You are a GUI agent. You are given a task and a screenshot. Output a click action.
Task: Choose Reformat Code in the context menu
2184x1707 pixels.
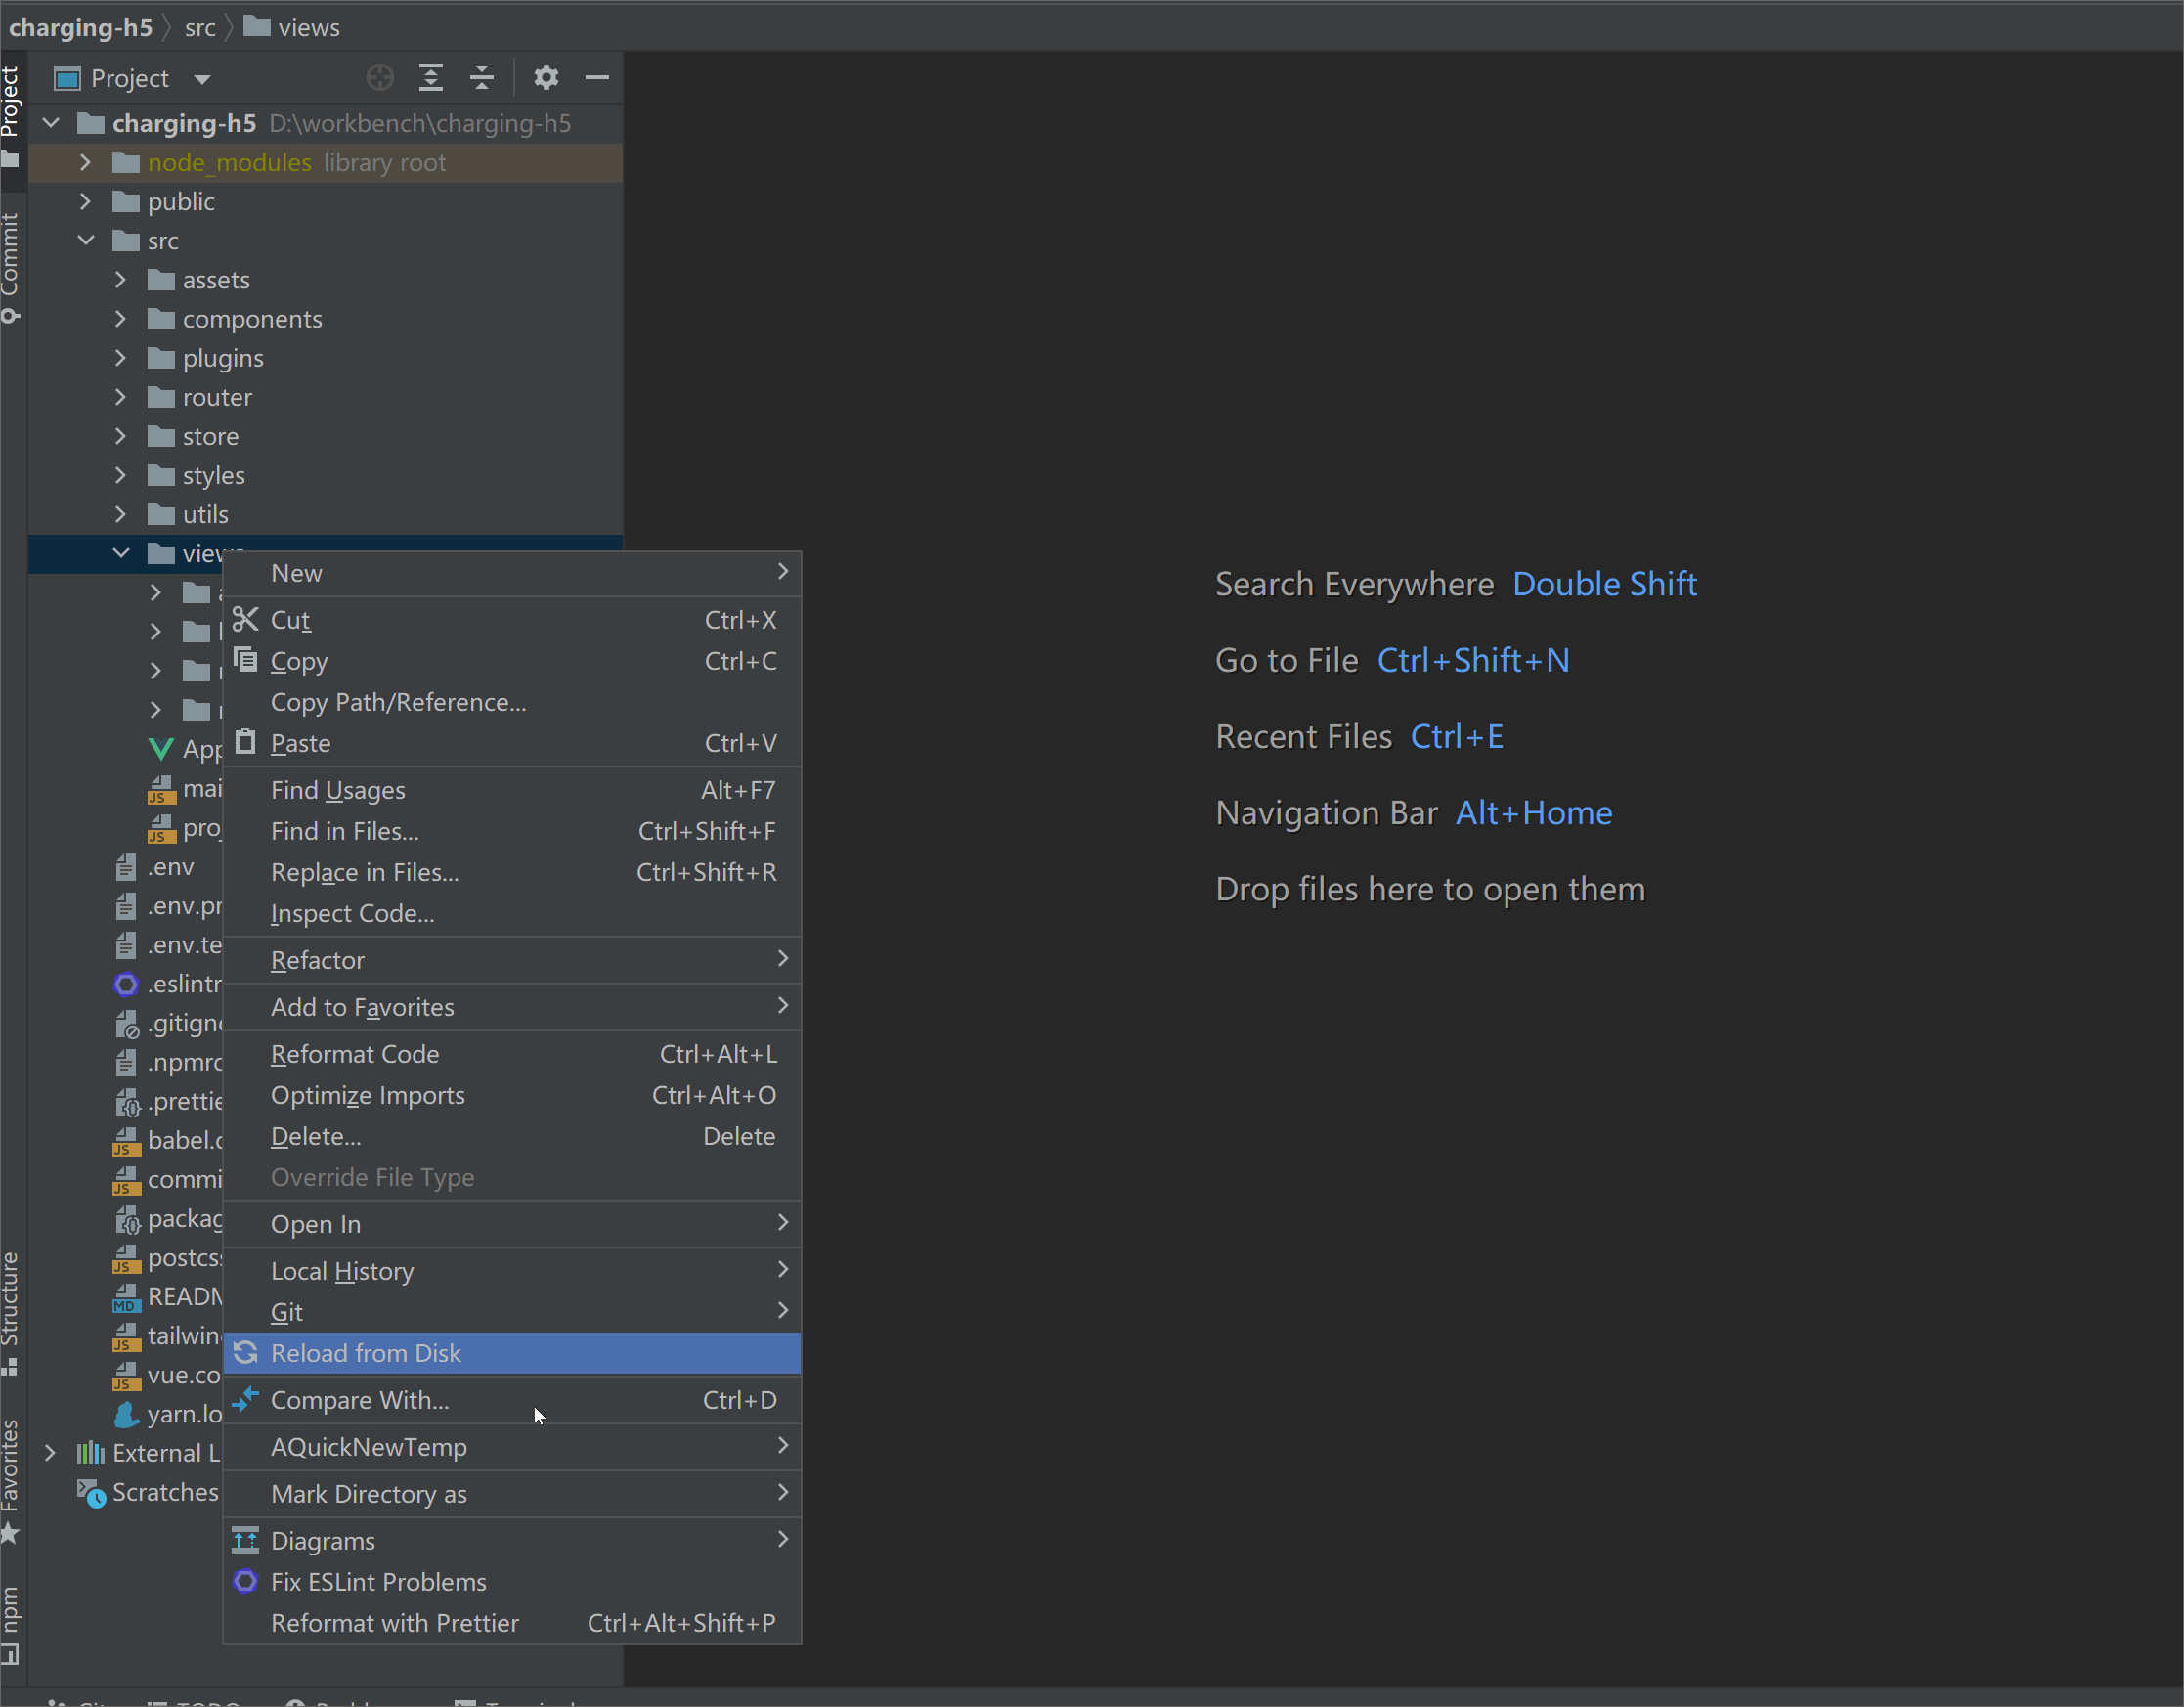point(512,1054)
